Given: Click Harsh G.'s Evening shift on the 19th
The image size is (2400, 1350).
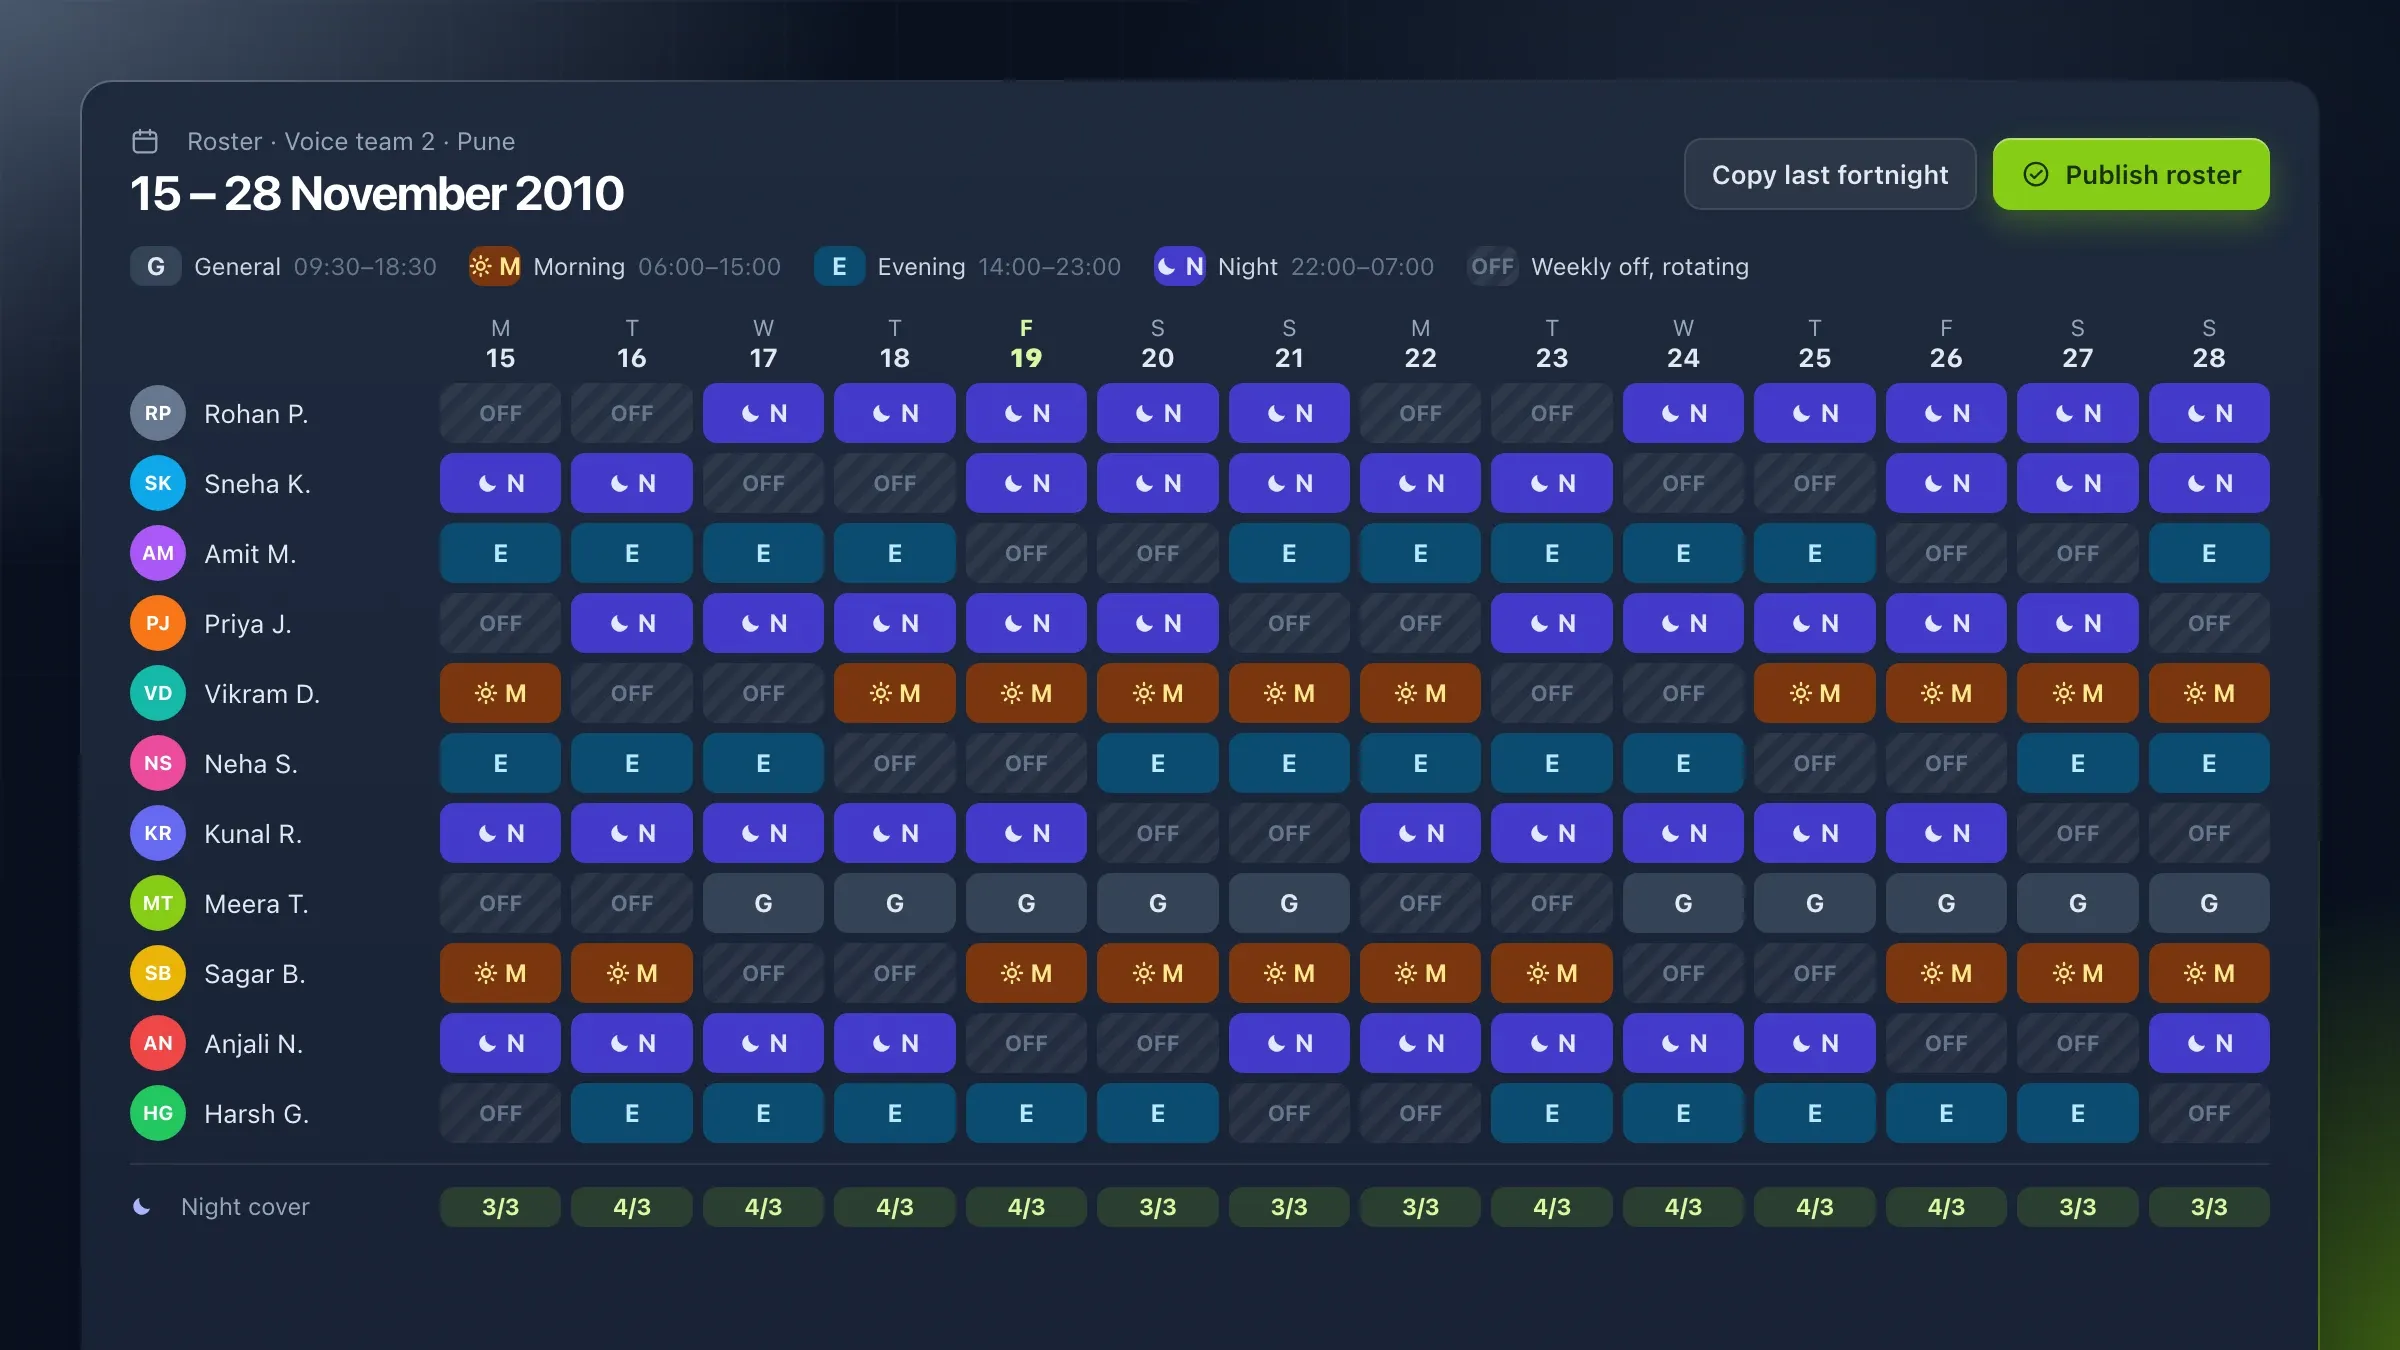Looking at the screenshot, I should 1026,1113.
